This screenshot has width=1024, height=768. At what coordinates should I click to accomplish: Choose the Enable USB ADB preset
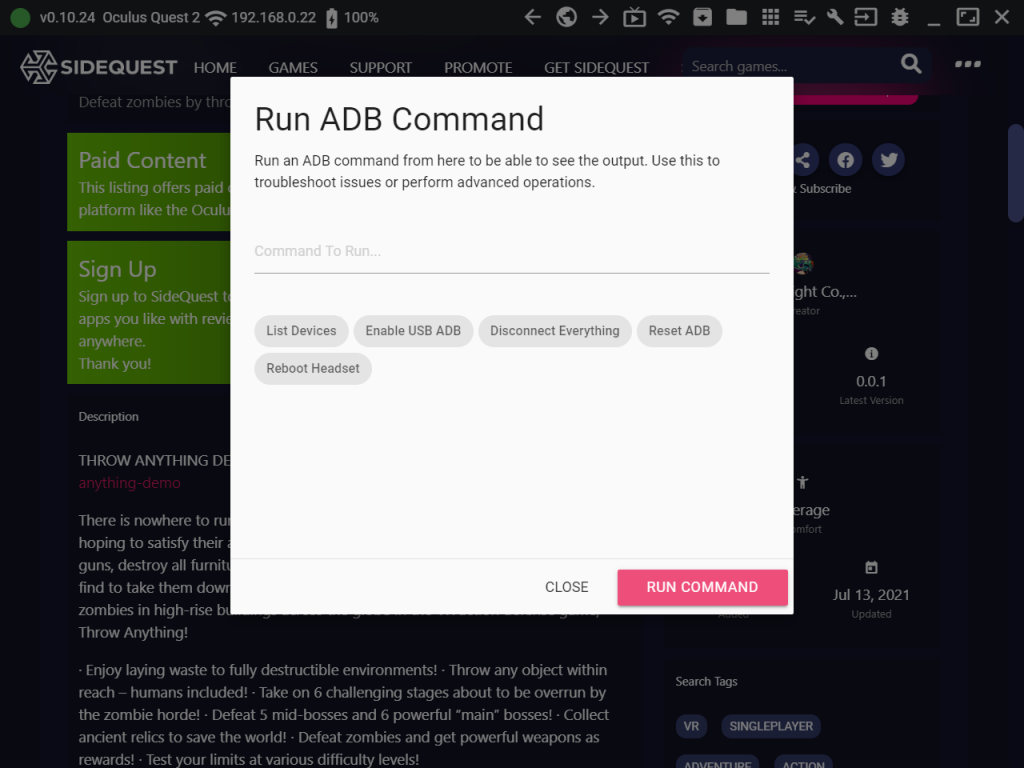click(x=413, y=331)
